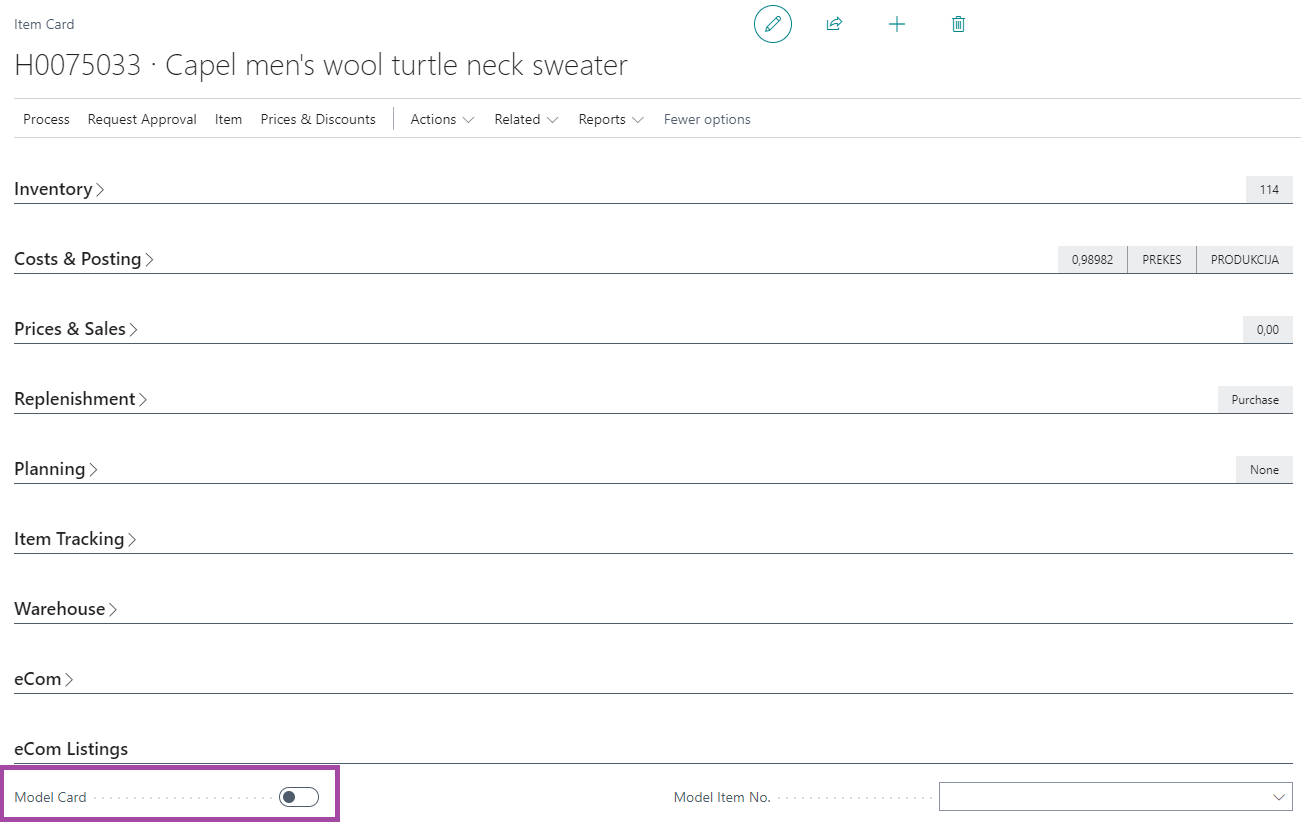Screen dimensions: 1301x833
Task: Expand the Prices & Sales section
Action: click(x=76, y=329)
